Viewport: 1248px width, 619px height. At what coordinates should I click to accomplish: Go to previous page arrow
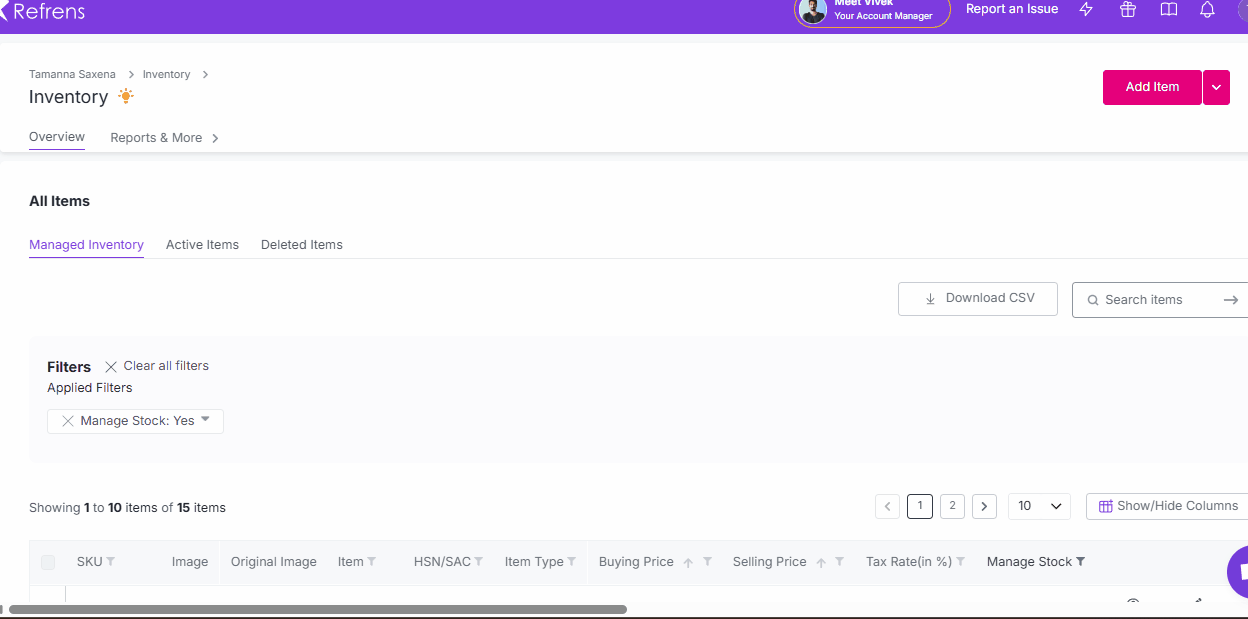click(887, 507)
